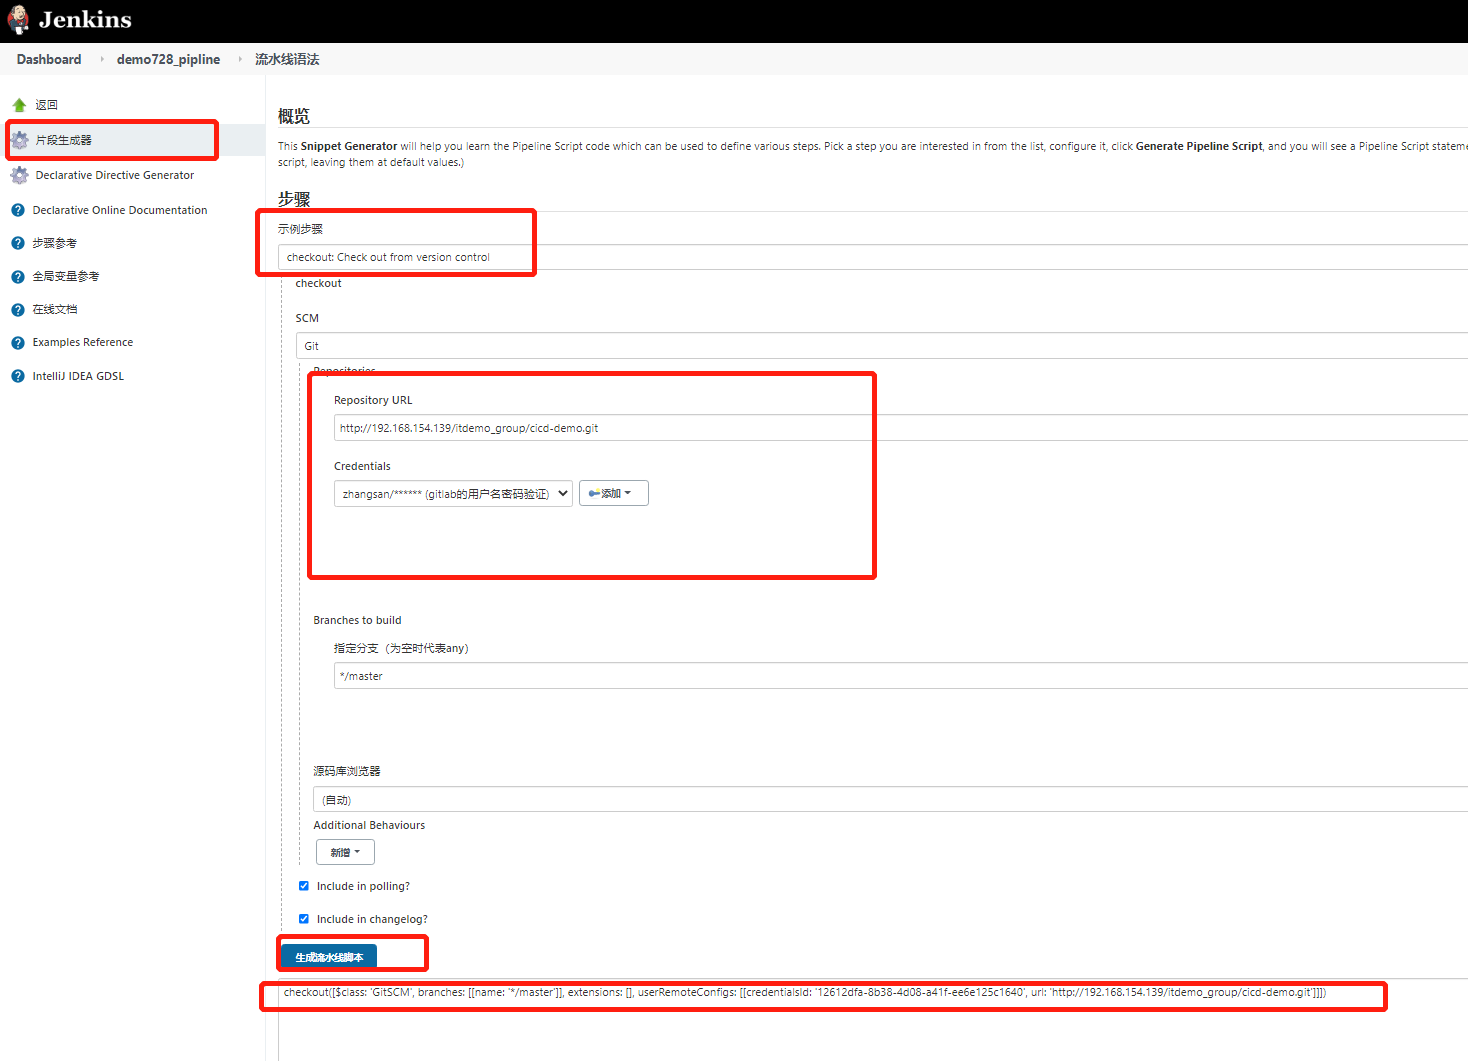The height and width of the screenshot is (1061, 1468).
Task: Open the Examples Reference link
Action: pyautogui.click(x=83, y=342)
